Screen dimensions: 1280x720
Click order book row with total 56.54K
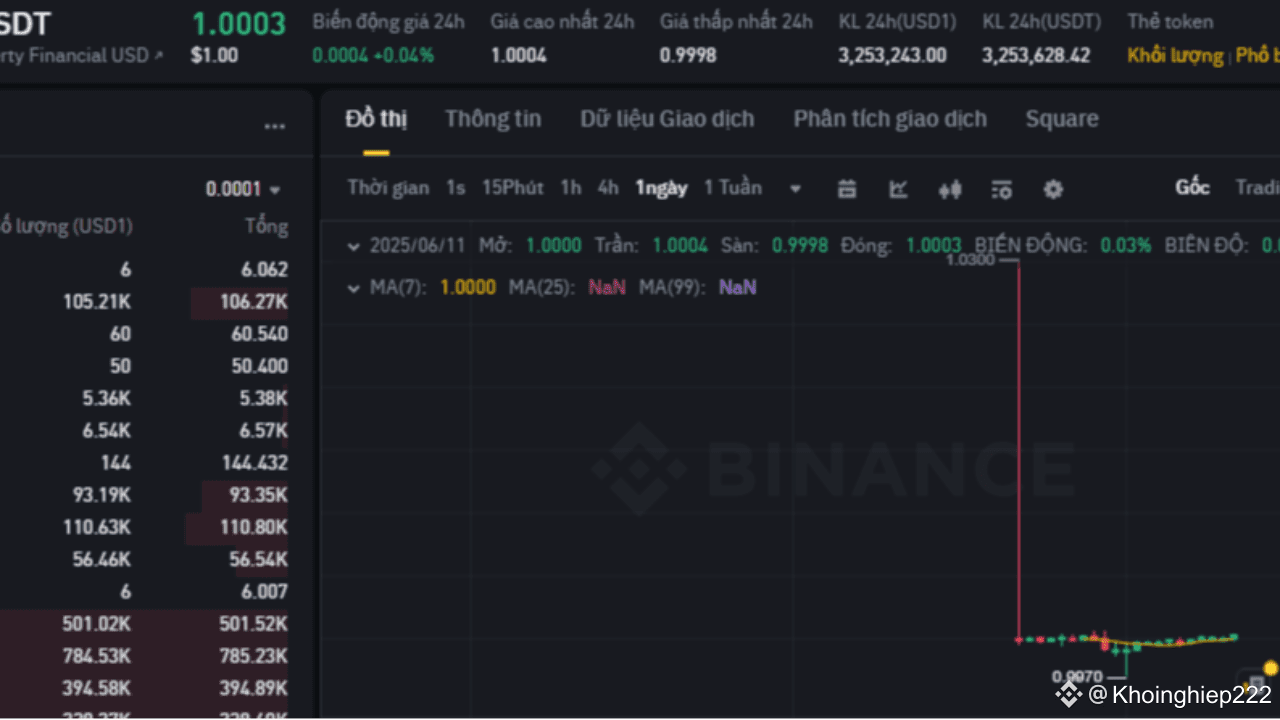[x=144, y=559]
